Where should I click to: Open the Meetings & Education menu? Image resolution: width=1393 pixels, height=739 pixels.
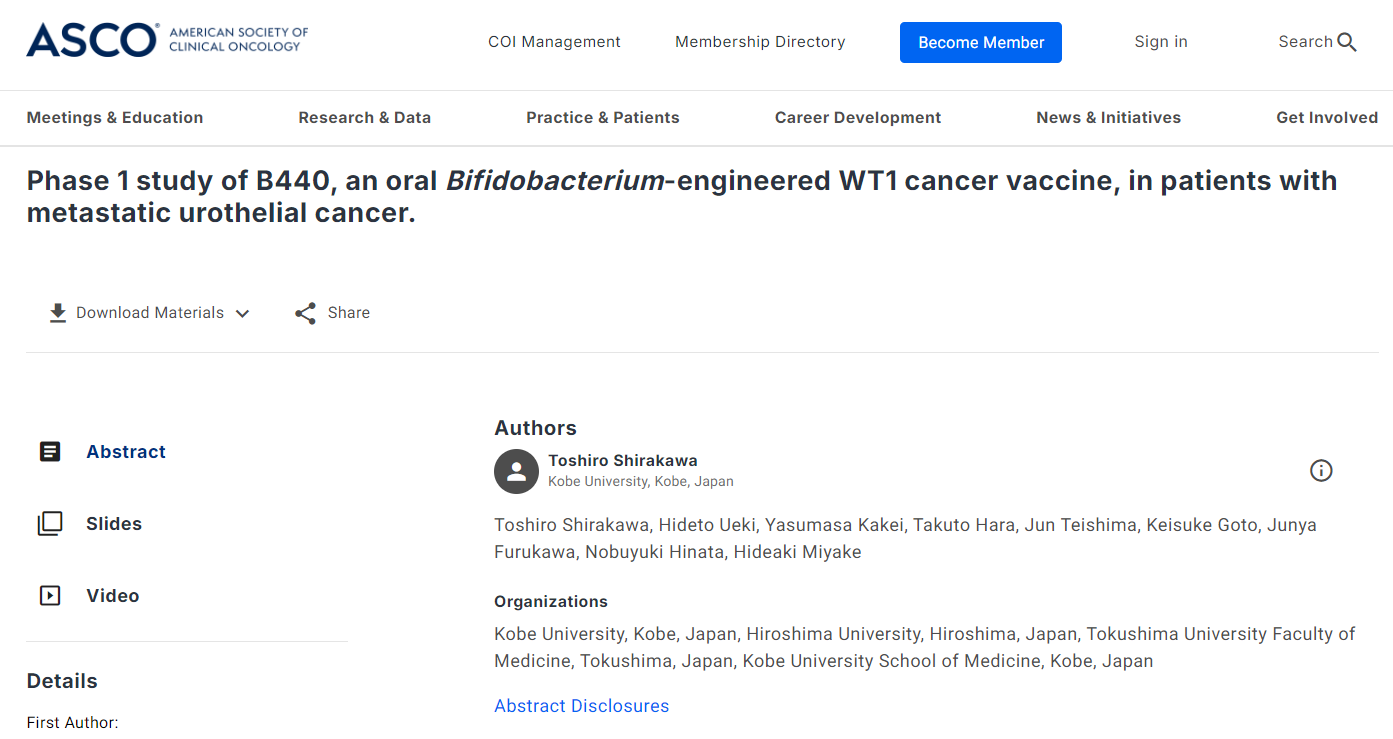(115, 117)
